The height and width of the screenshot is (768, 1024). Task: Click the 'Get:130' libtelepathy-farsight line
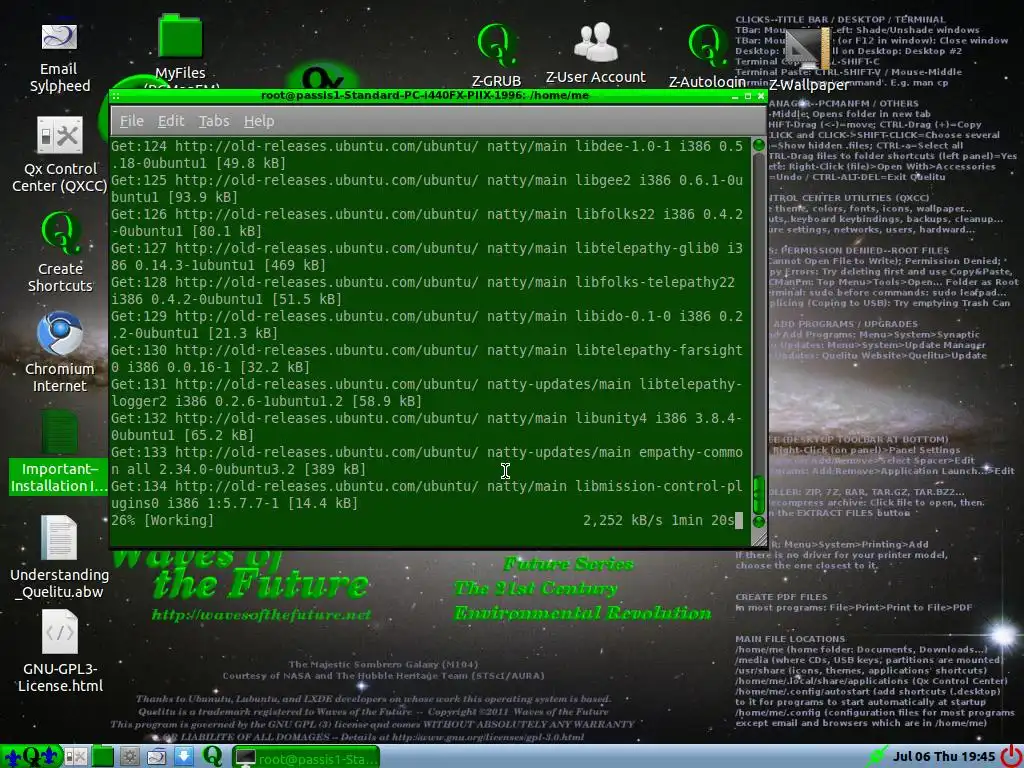(426, 358)
